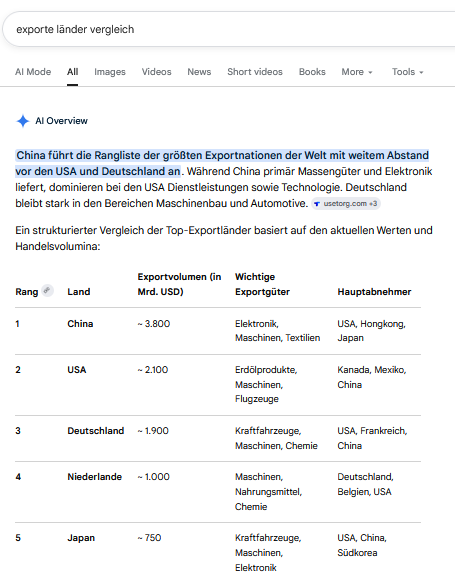The image size is (455, 585).
Task: Click the highlighted China summary sentence
Action: click(222, 163)
